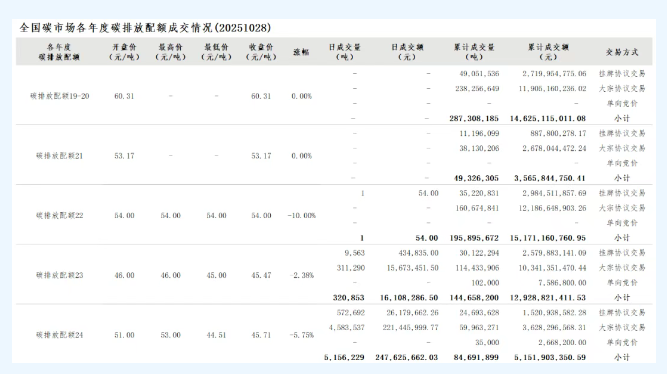Click subtotal amount 14,625,115,011.08
The width and height of the screenshot is (667, 374).
point(548,118)
